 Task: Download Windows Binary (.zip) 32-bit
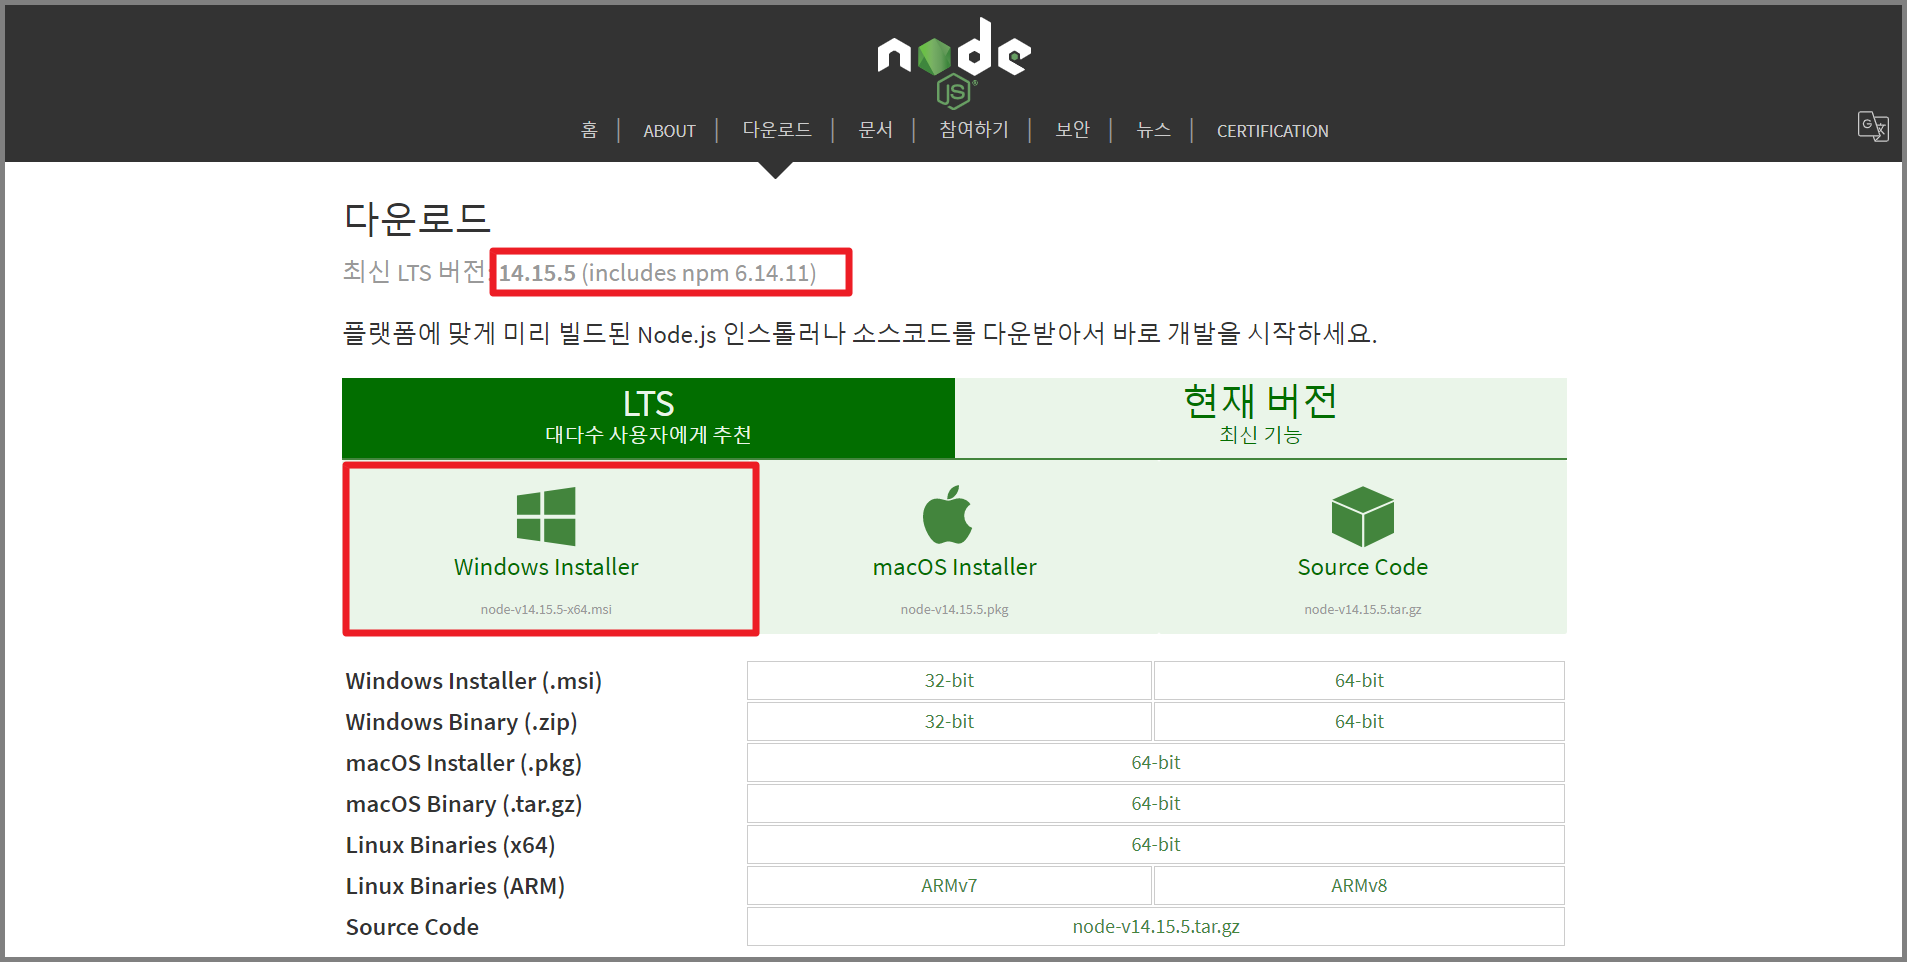point(949,721)
